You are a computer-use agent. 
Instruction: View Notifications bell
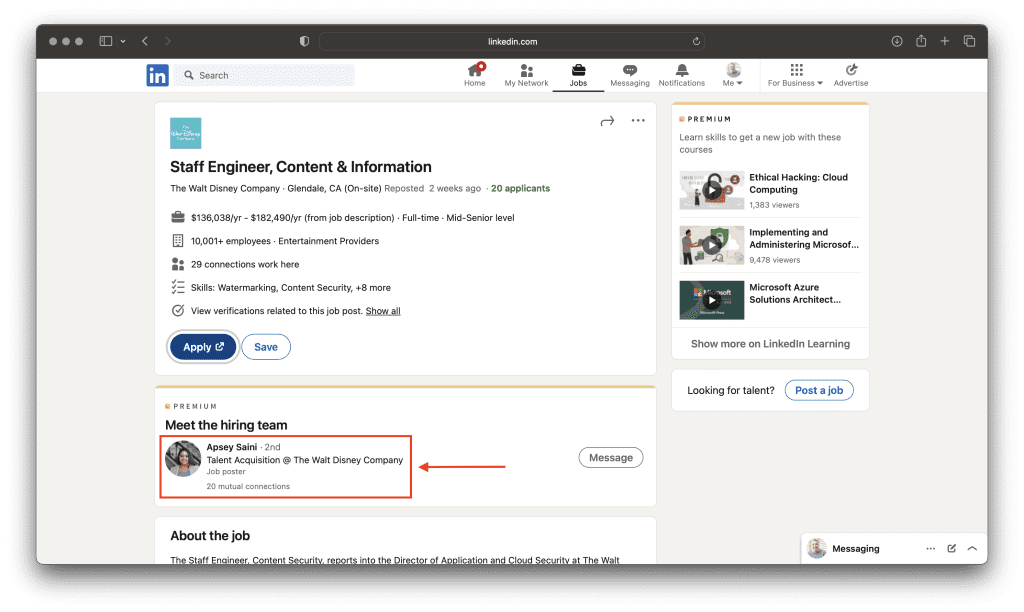682,75
